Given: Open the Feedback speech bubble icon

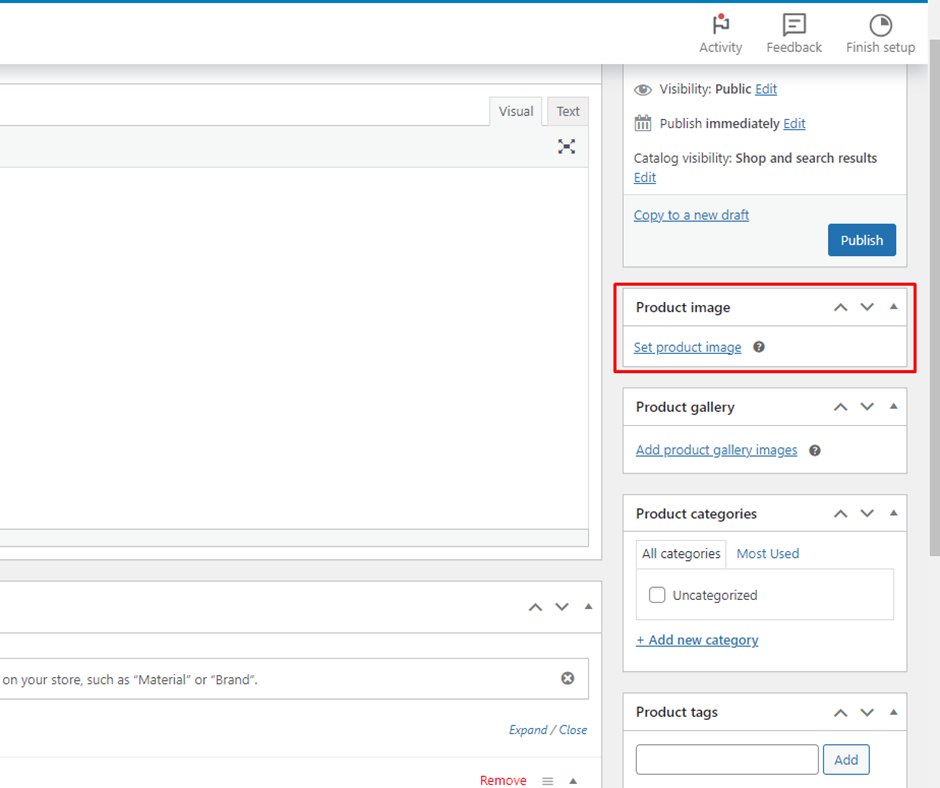Looking at the screenshot, I should click(x=794, y=26).
